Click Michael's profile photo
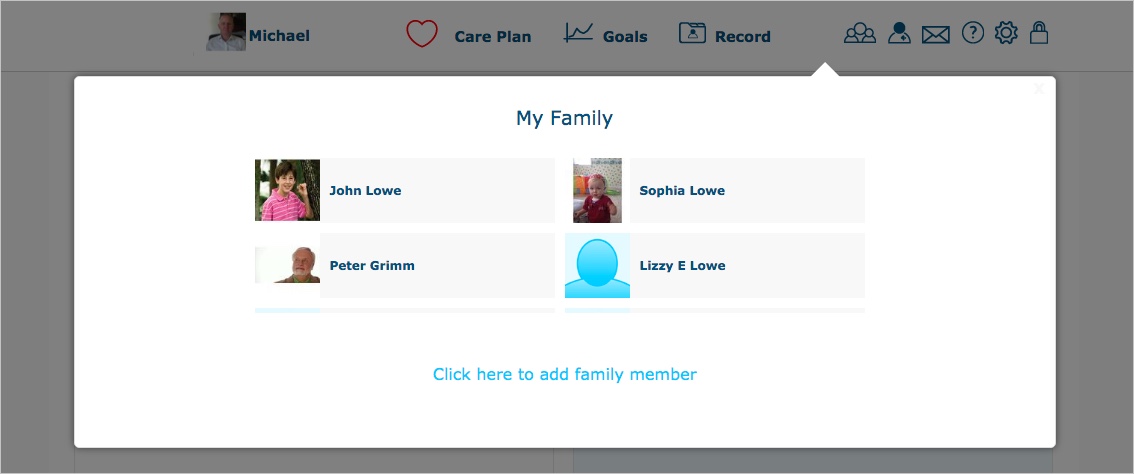 point(226,32)
